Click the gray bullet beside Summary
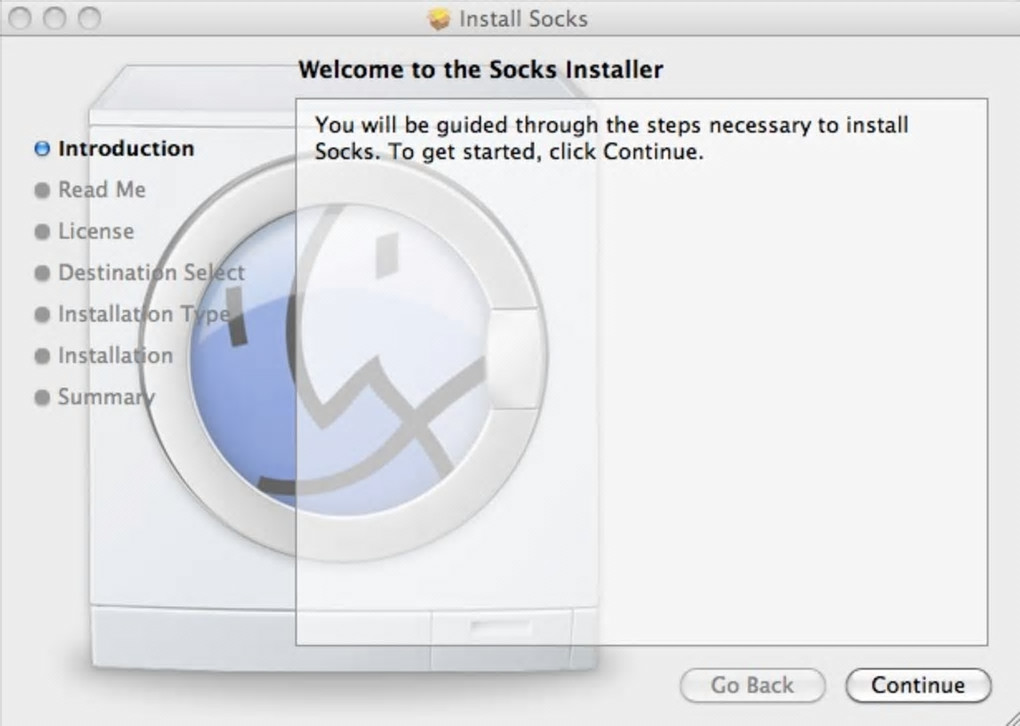 (42, 398)
